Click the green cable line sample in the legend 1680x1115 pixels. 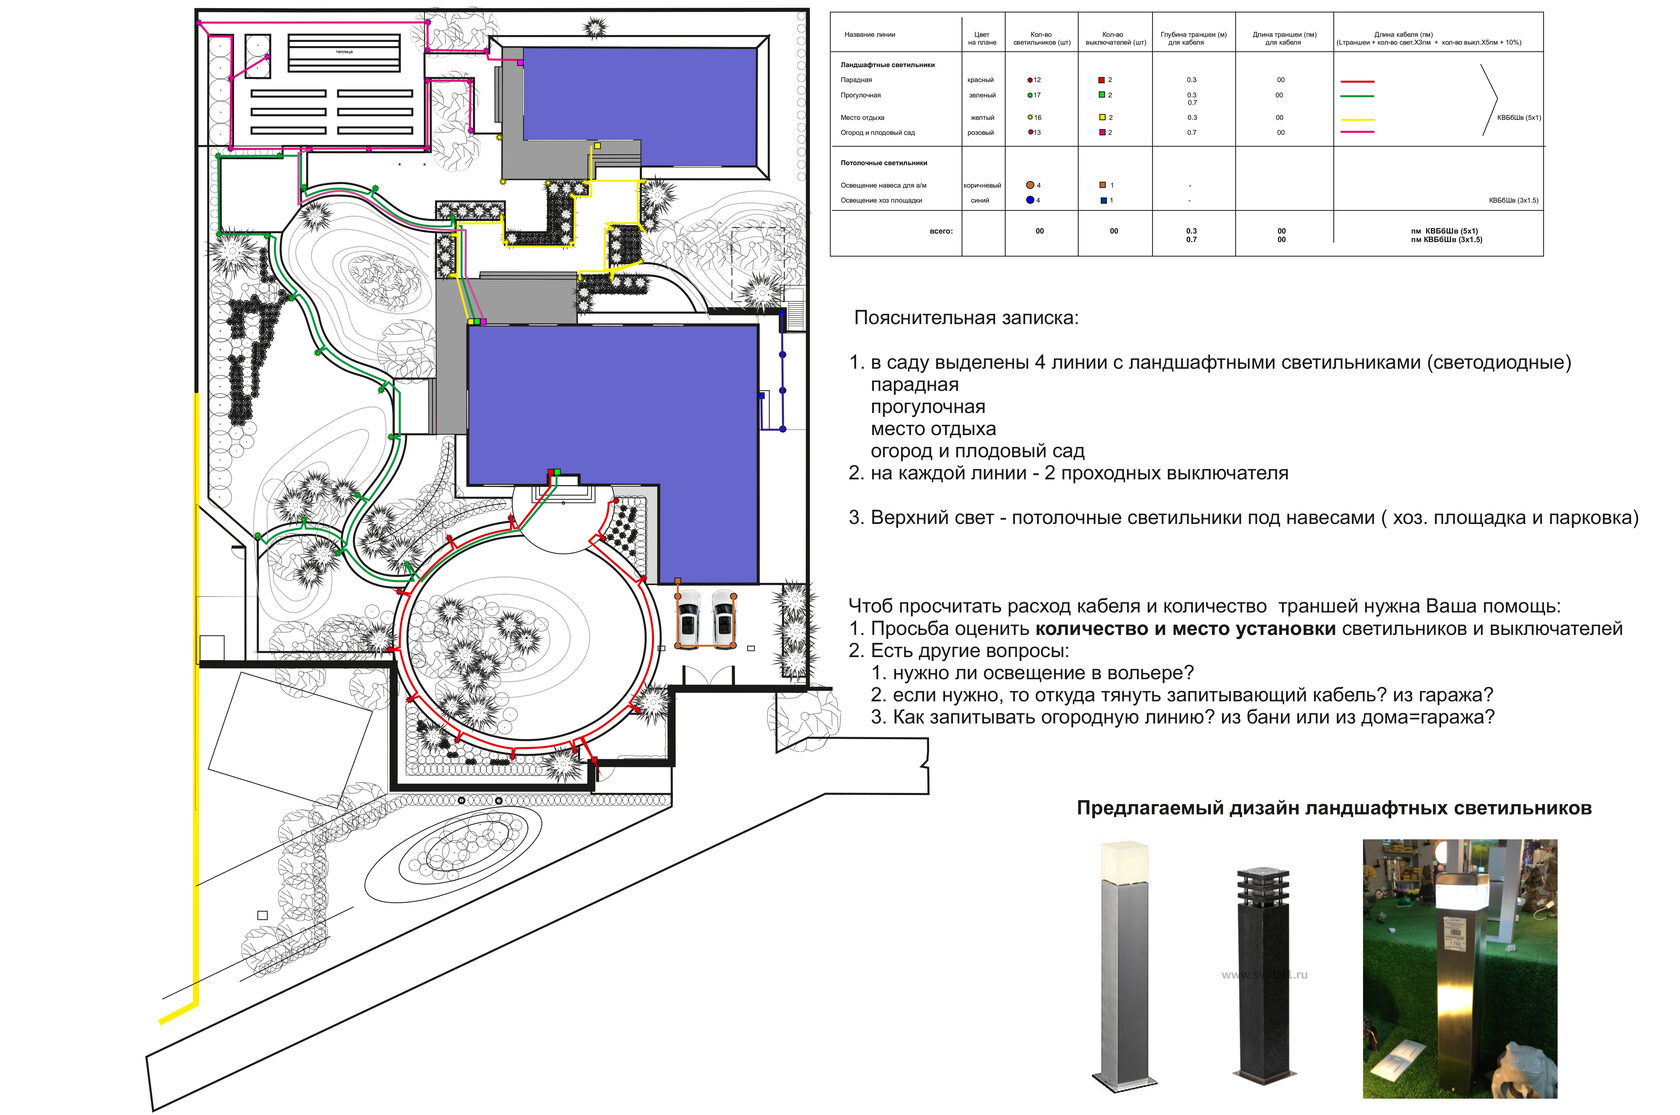[1357, 96]
